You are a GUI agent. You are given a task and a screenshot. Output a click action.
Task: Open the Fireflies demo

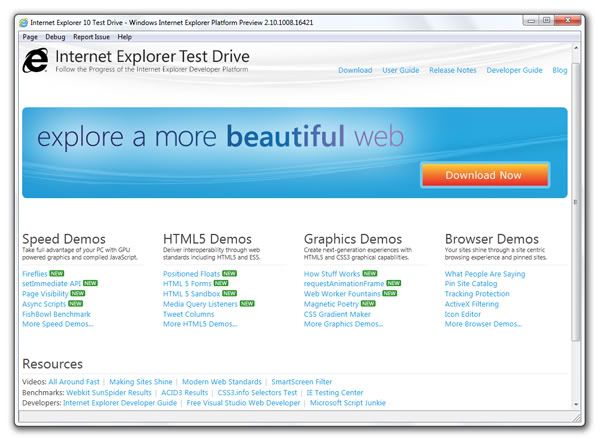pos(35,274)
